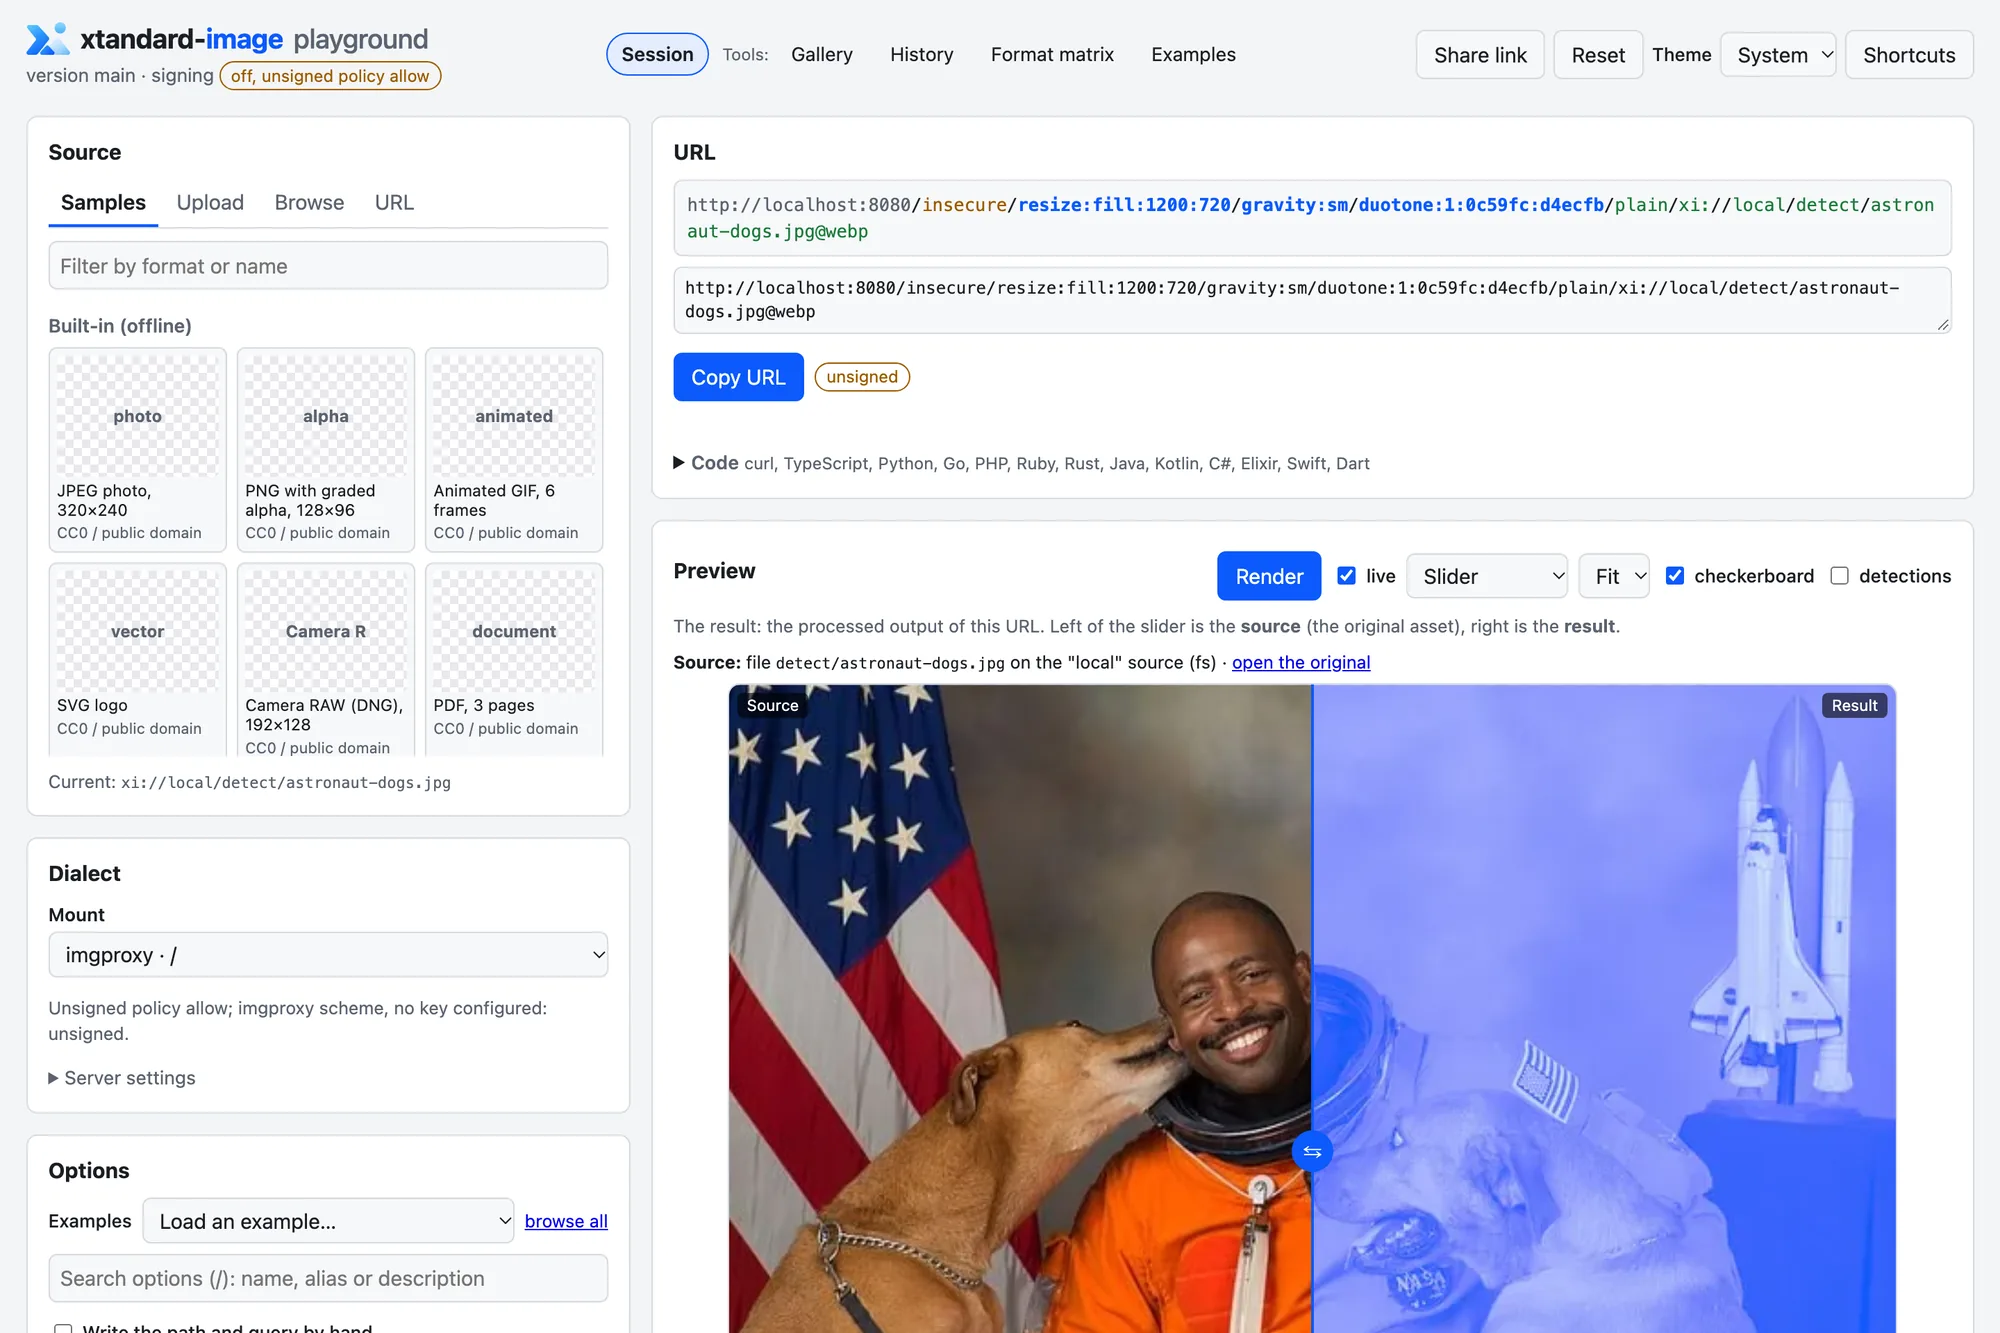This screenshot has width=2000, height=1333.
Task: Follow the open the original link
Action: (x=1301, y=663)
